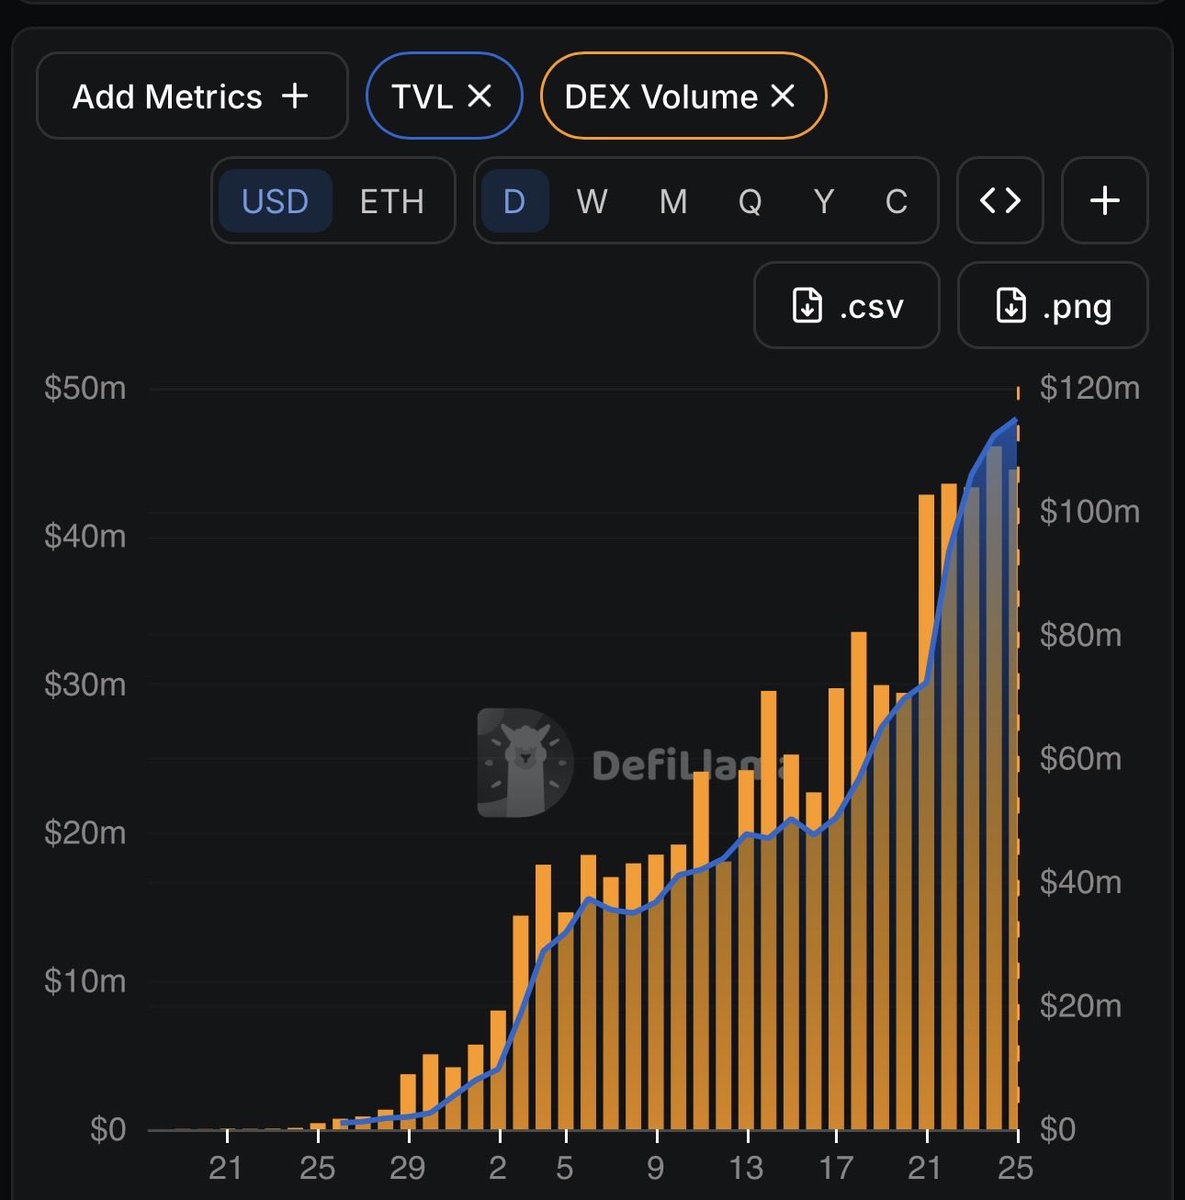The image size is (1185, 1200).
Task: Click the orange volume bar above date 21 on right
Action: [x=927, y=811]
